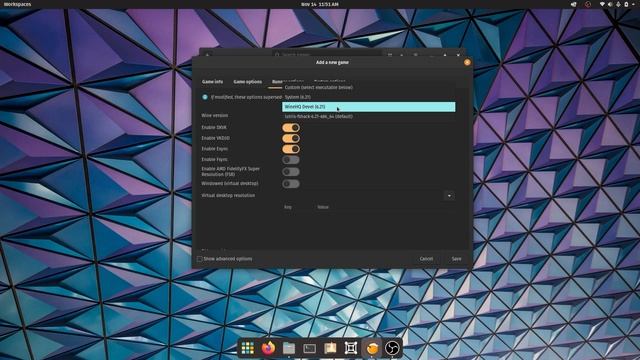Switch to the Game options tab

248,82
